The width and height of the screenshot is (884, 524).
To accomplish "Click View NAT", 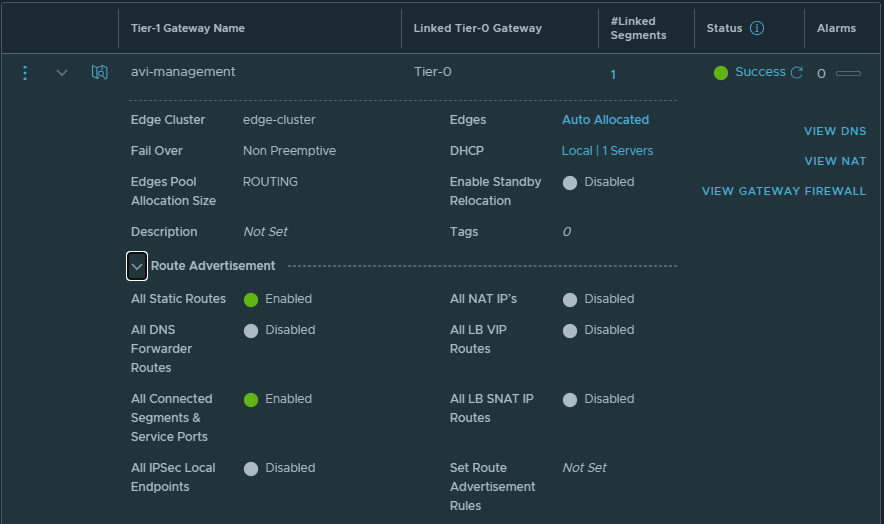I will click(x=835, y=161).
